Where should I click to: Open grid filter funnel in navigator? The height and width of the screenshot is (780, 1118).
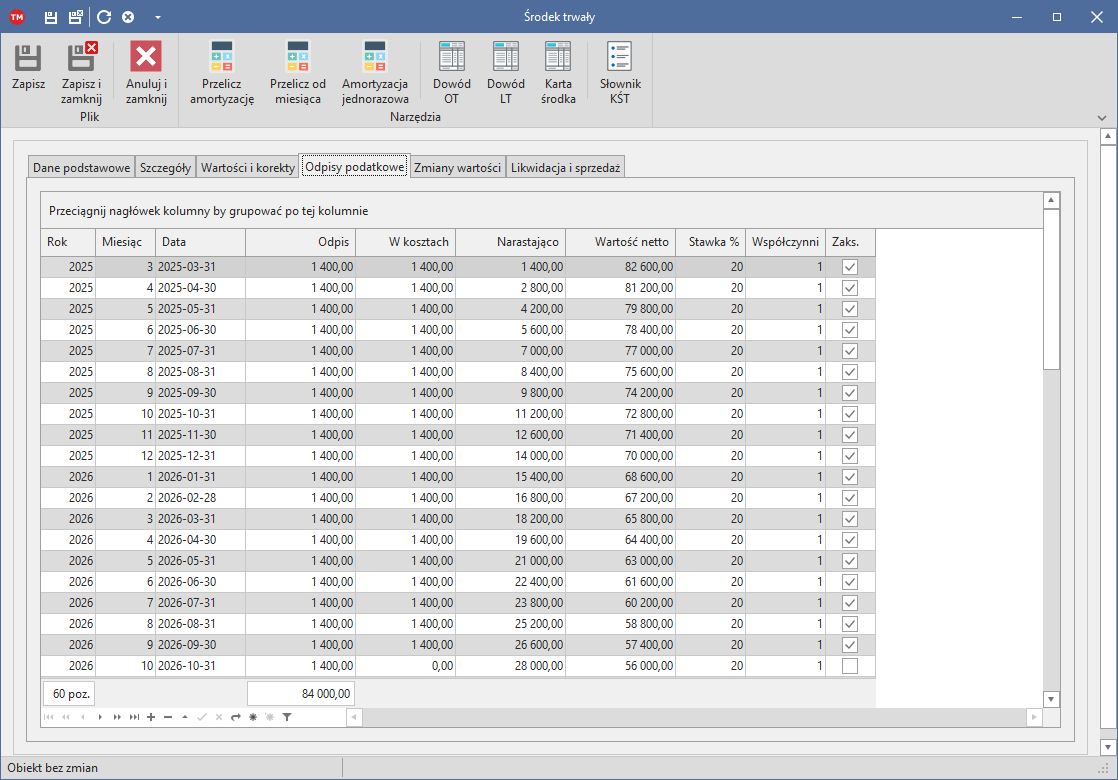(287, 717)
